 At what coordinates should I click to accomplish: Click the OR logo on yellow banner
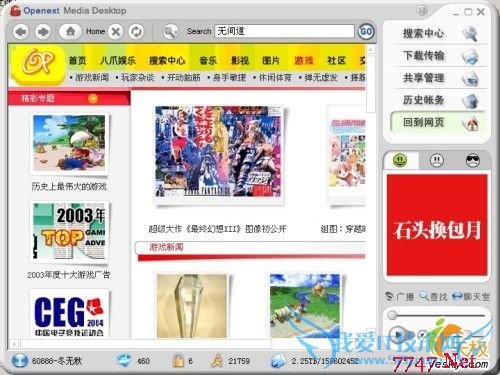38,62
